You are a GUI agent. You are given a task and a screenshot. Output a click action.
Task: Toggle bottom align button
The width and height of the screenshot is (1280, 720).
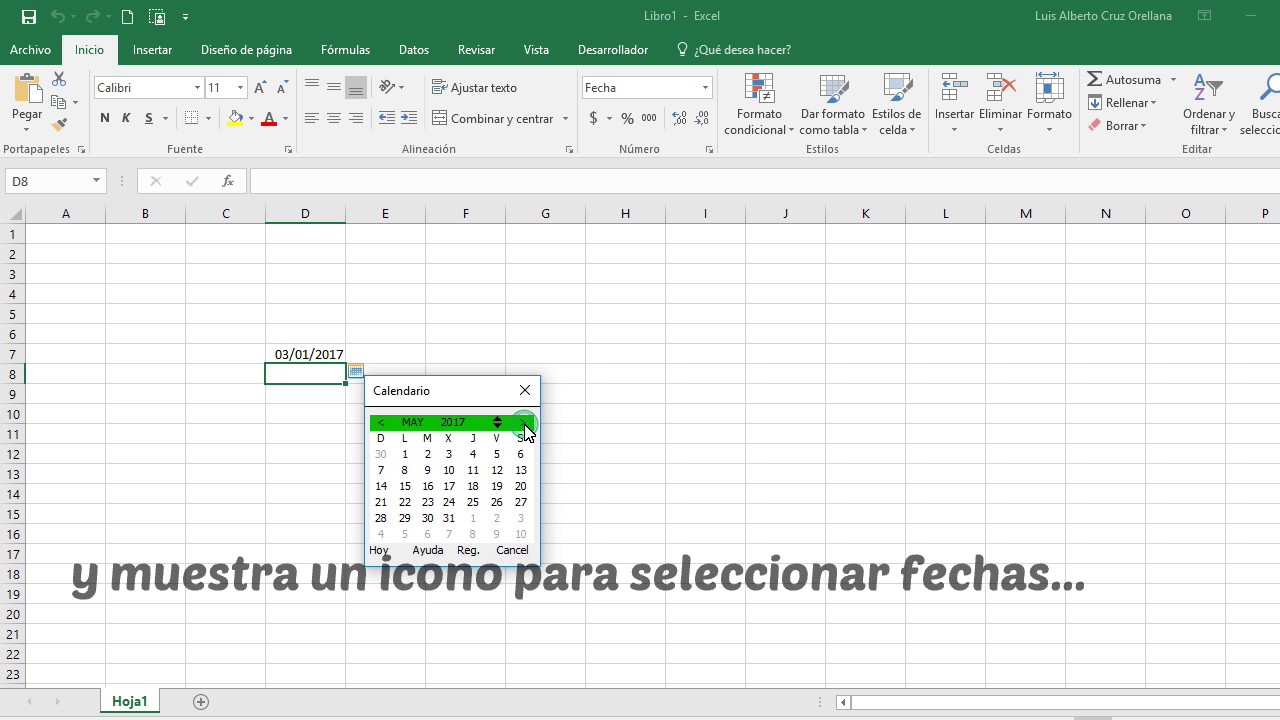click(x=356, y=88)
